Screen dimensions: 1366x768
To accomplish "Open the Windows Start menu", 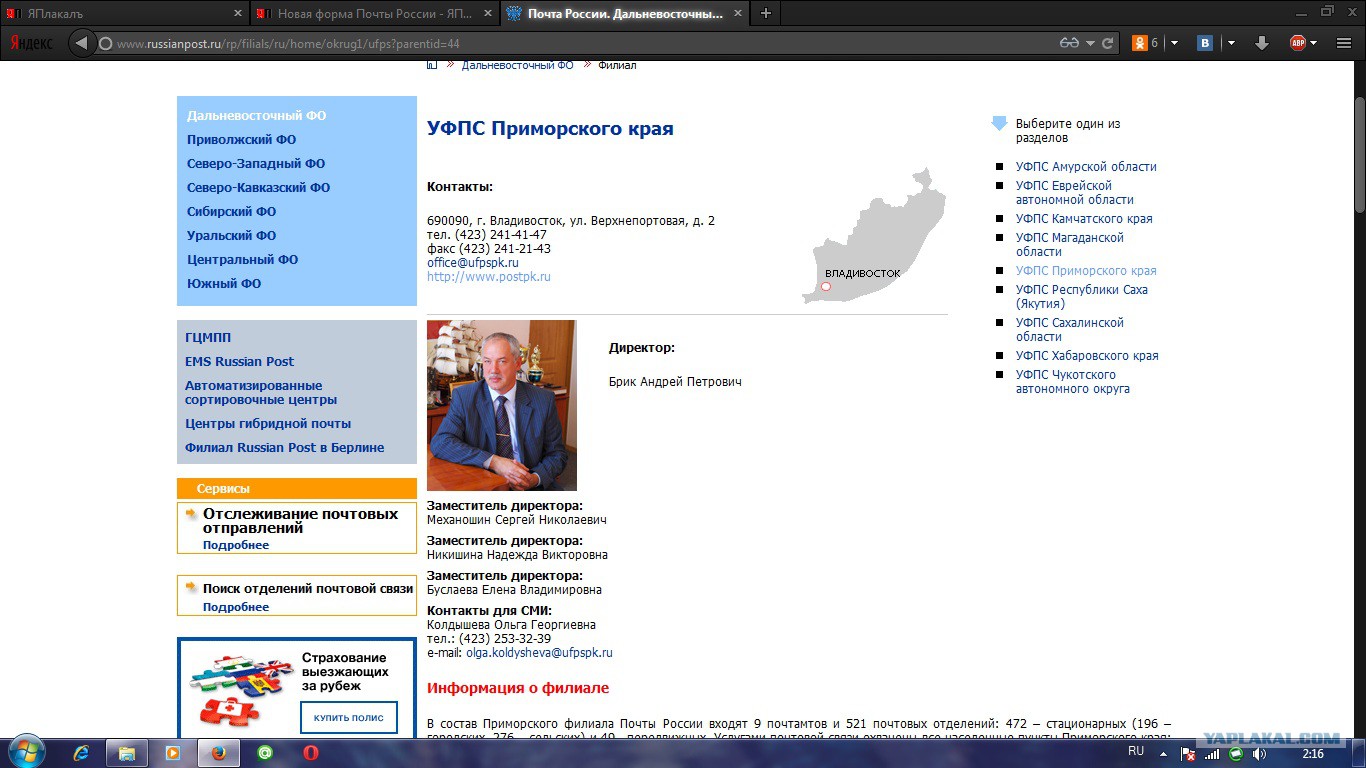I will click(x=25, y=752).
